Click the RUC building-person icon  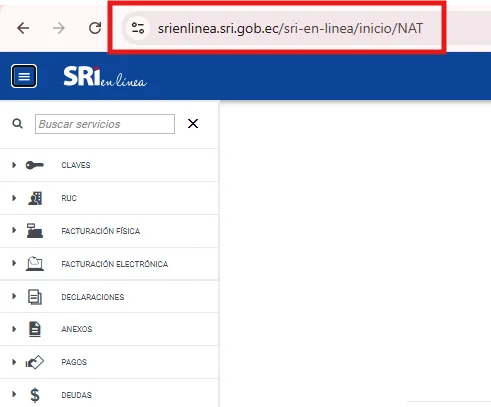click(x=35, y=198)
